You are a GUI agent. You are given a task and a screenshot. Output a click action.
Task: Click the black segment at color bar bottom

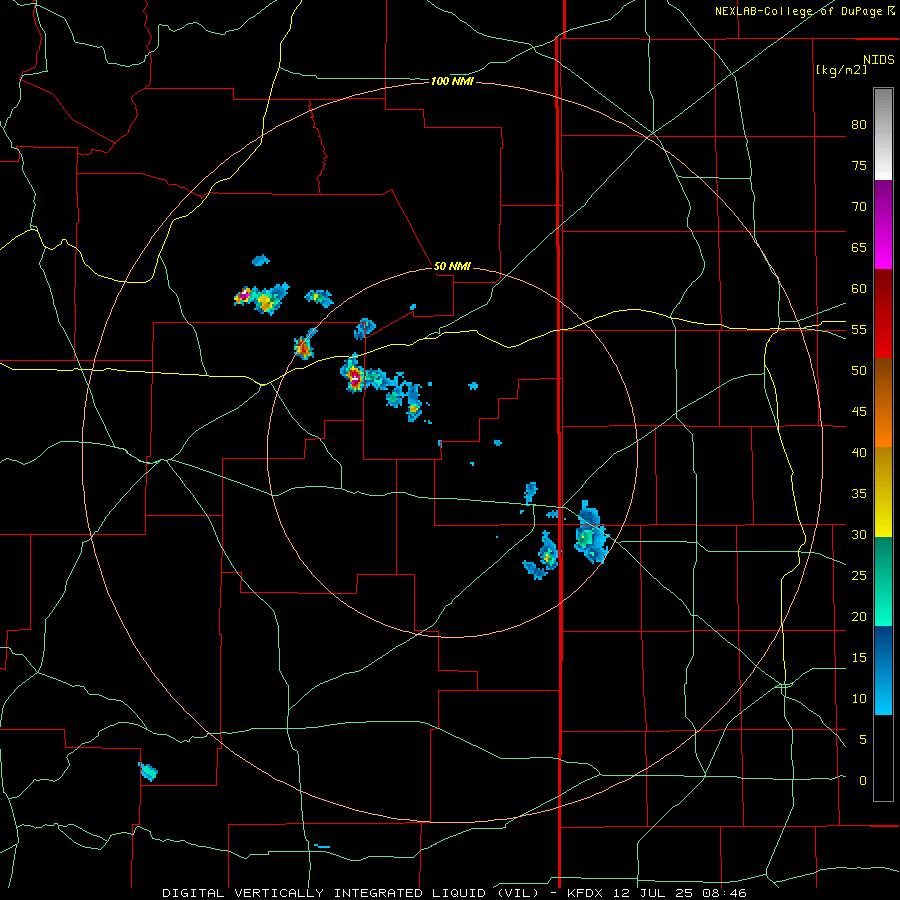click(x=883, y=758)
